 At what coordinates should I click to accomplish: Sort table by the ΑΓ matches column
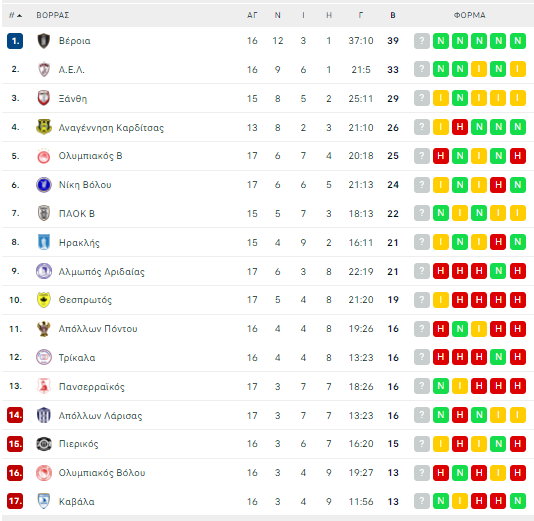pos(252,15)
